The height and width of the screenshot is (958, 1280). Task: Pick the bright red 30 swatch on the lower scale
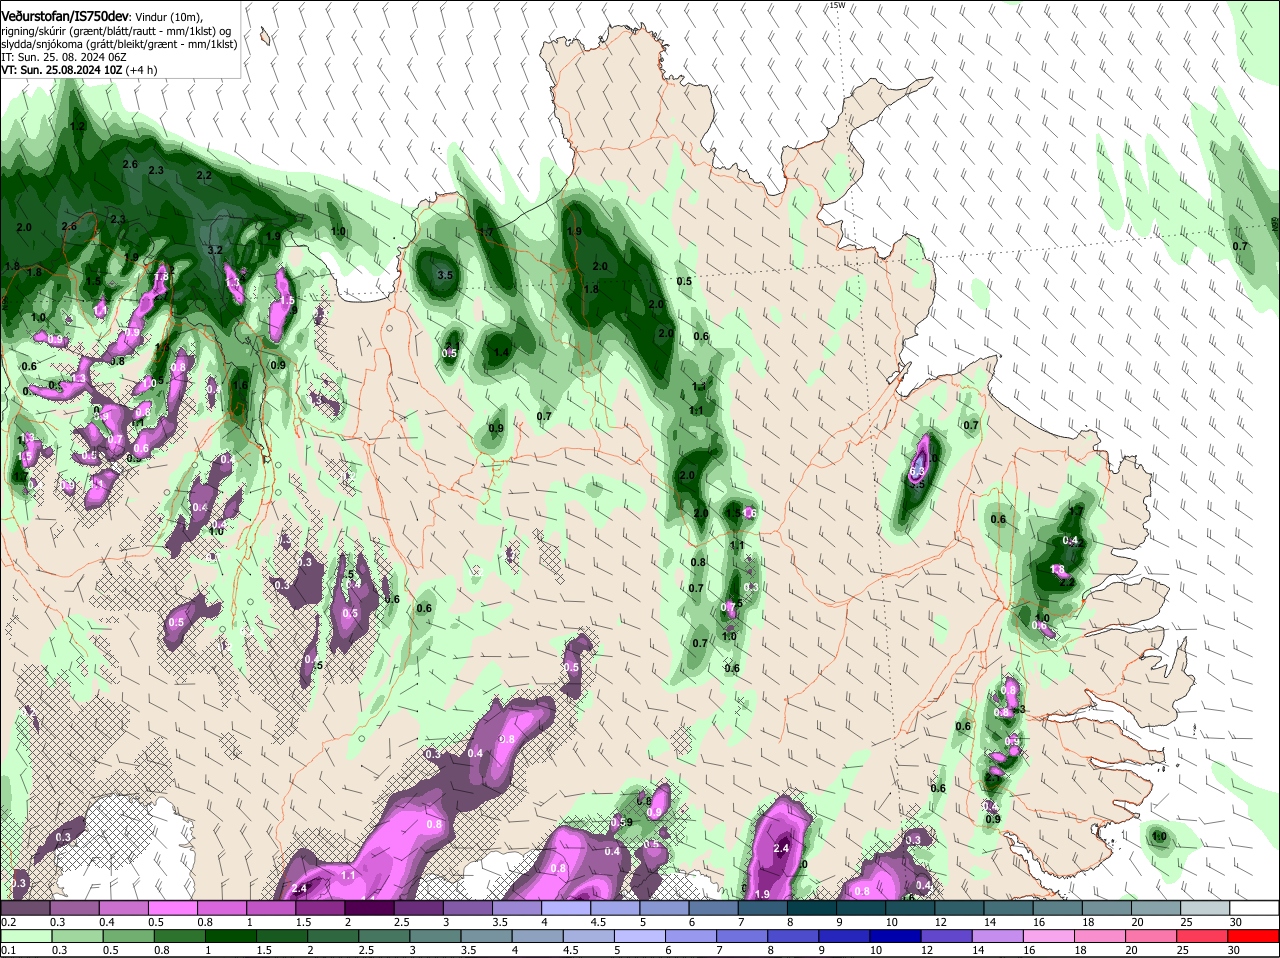click(x=1255, y=936)
